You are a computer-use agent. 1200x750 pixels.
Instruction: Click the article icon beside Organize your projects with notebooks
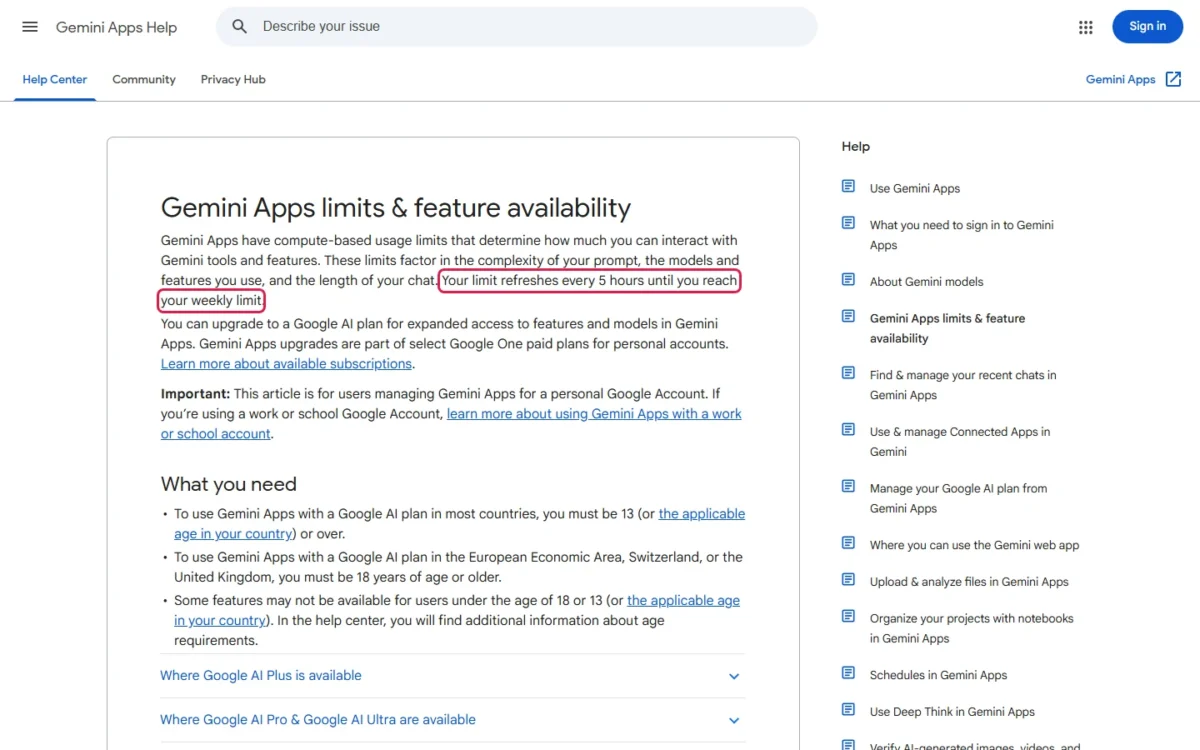pyautogui.click(x=848, y=617)
